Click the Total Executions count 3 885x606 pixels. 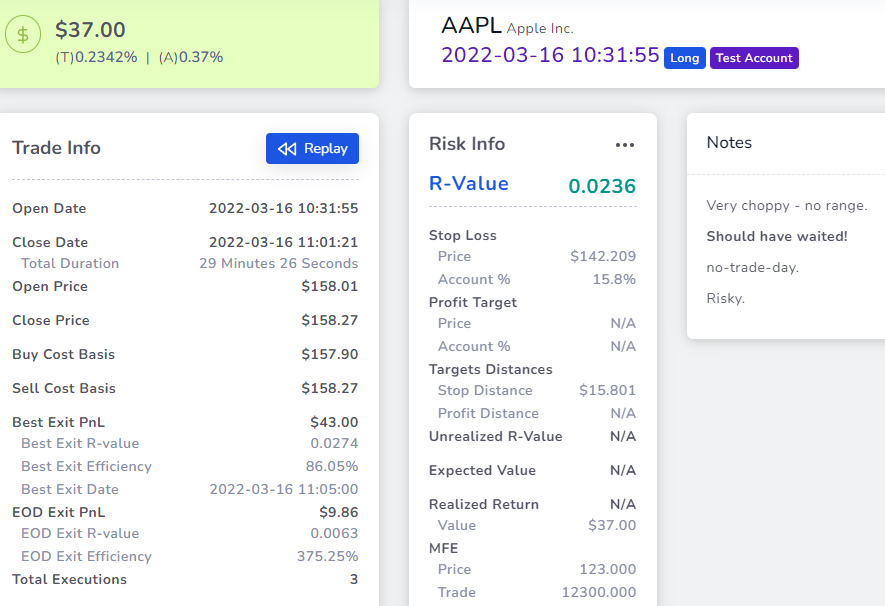pos(354,579)
